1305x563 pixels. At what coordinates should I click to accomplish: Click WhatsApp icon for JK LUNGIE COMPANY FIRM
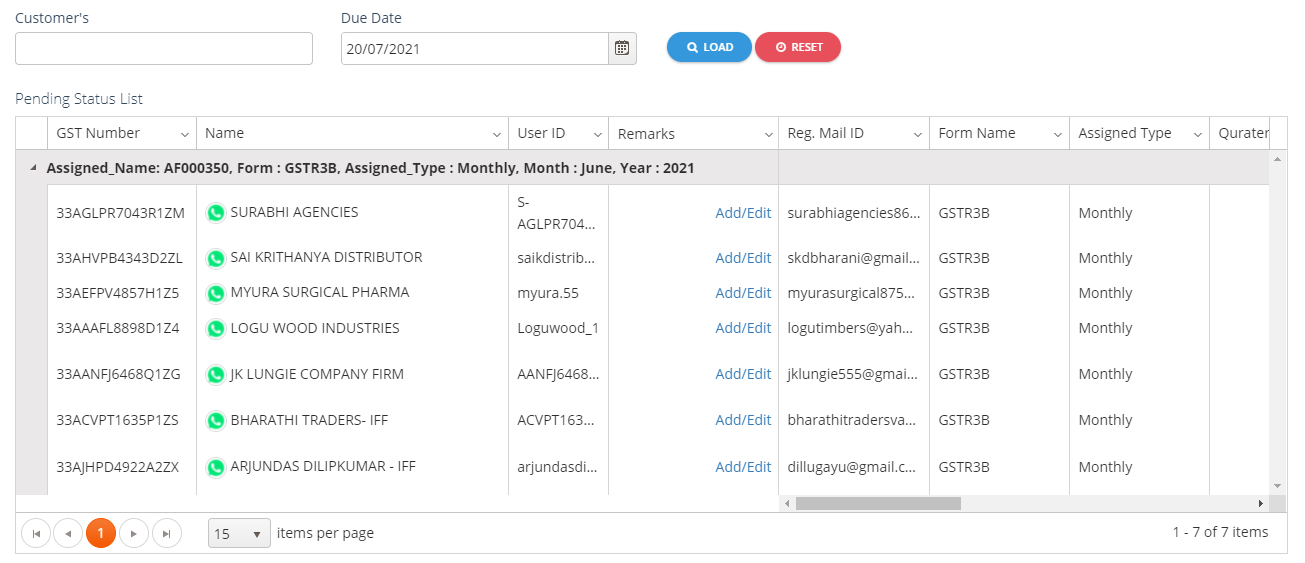pos(215,375)
